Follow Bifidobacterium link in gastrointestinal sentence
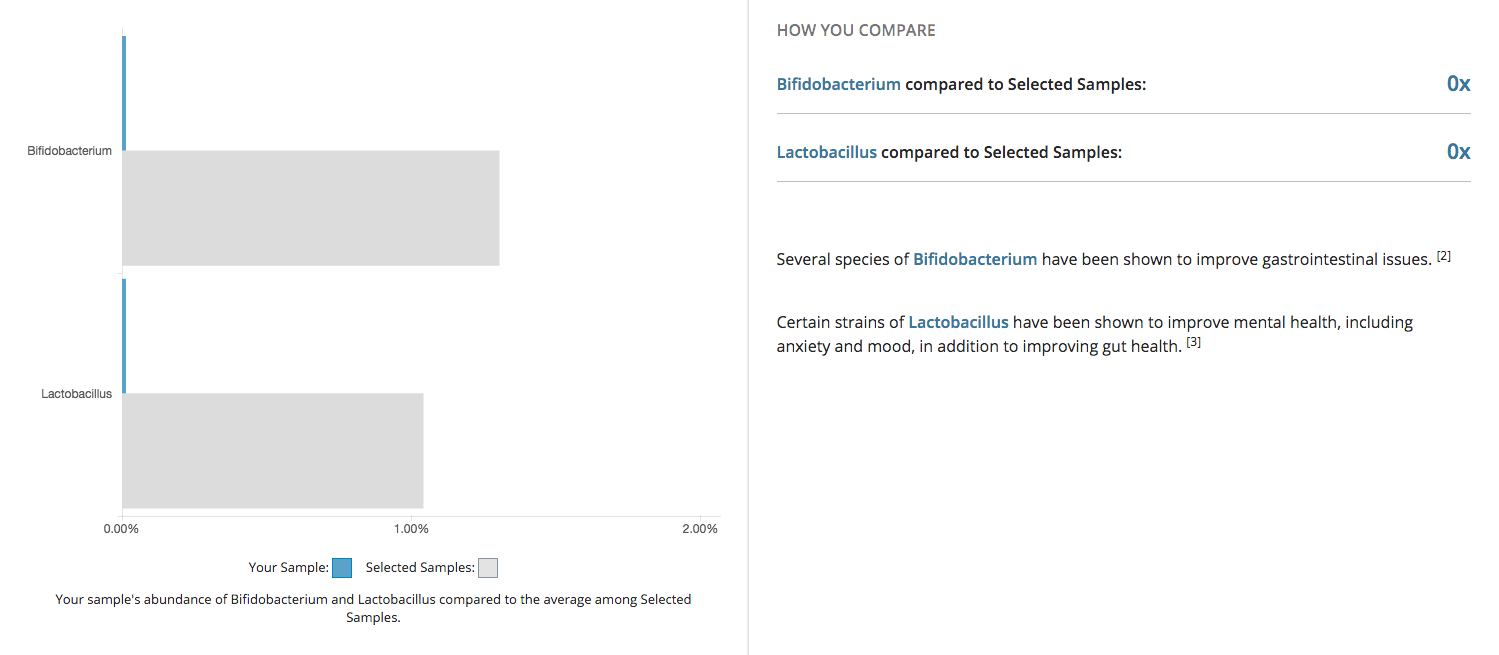 click(x=975, y=259)
